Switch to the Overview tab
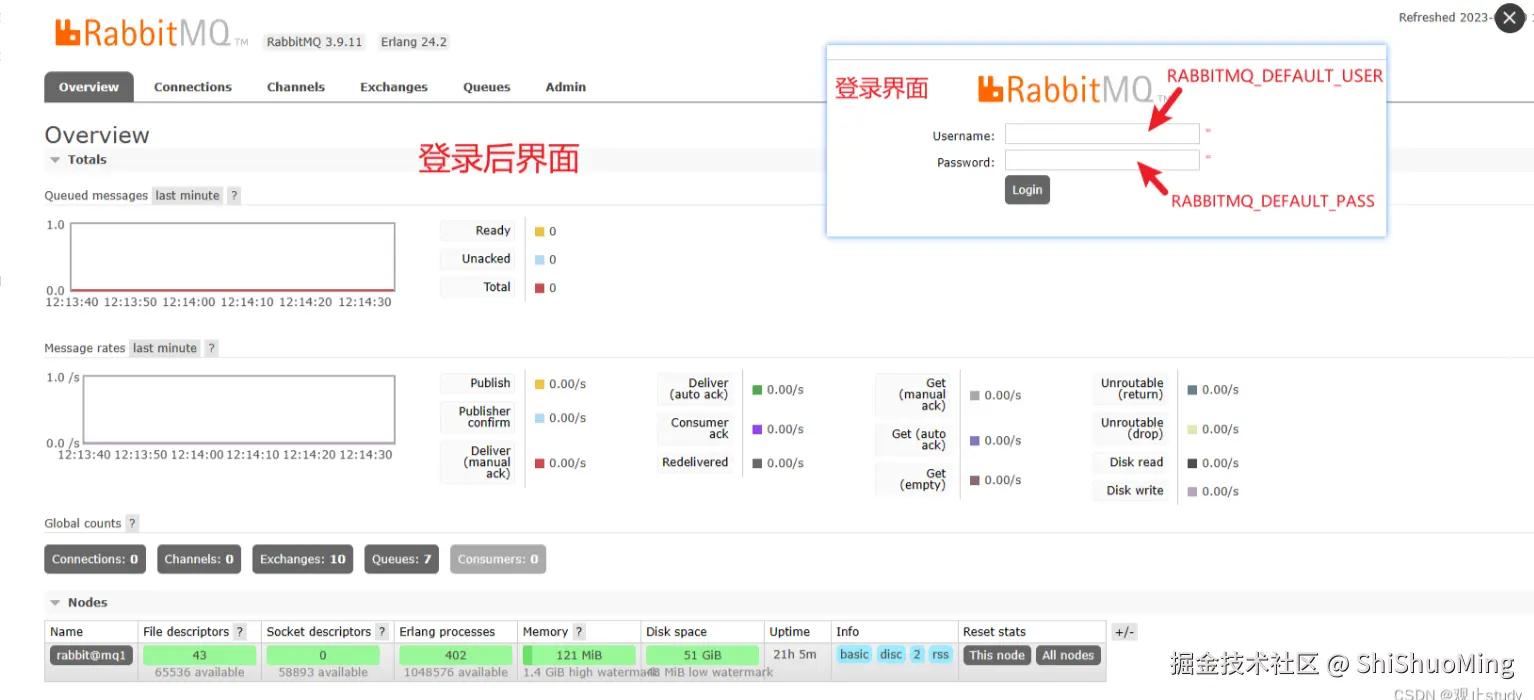 click(x=89, y=87)
